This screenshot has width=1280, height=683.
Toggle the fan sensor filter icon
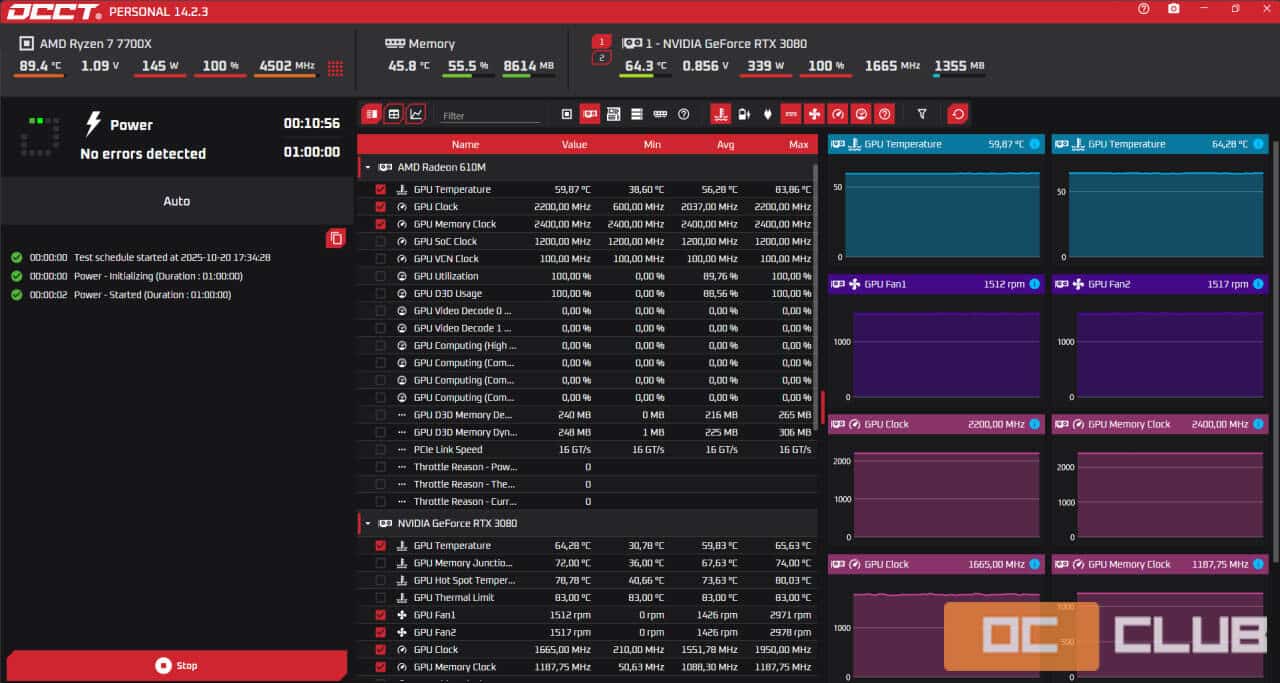814,114
